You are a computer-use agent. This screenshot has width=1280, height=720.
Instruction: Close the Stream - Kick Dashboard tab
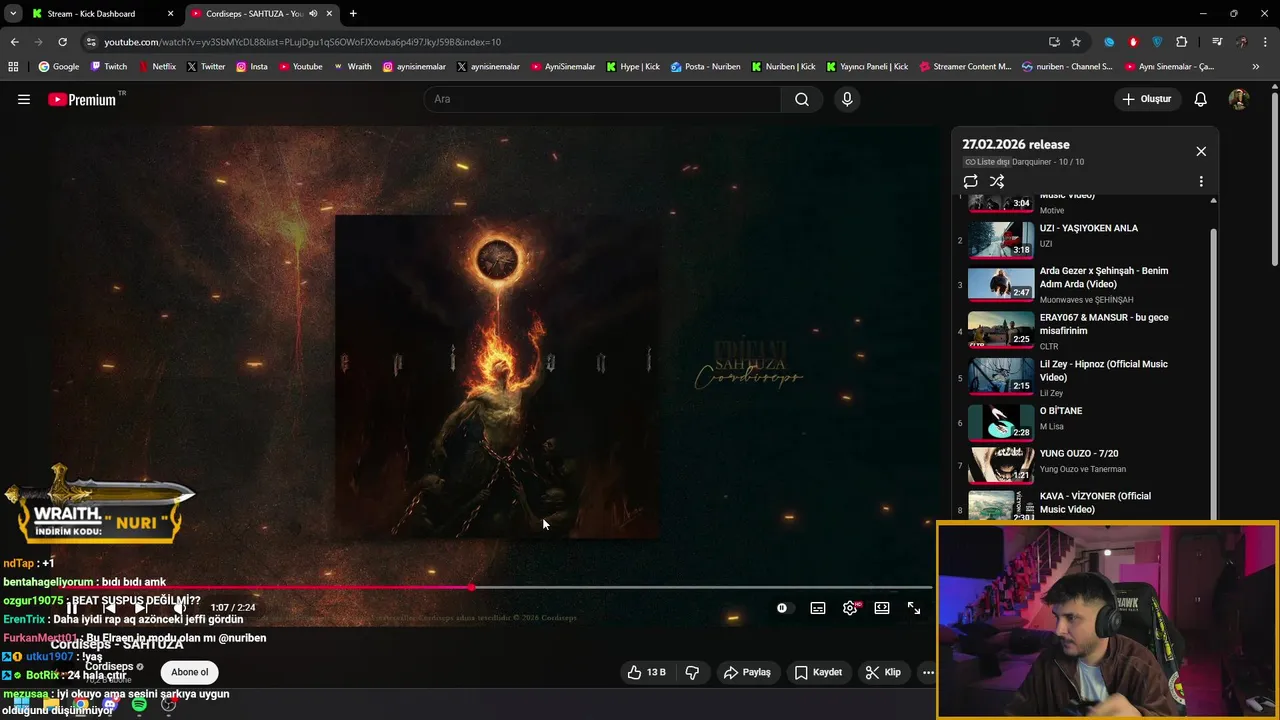(x=170, y=14)
